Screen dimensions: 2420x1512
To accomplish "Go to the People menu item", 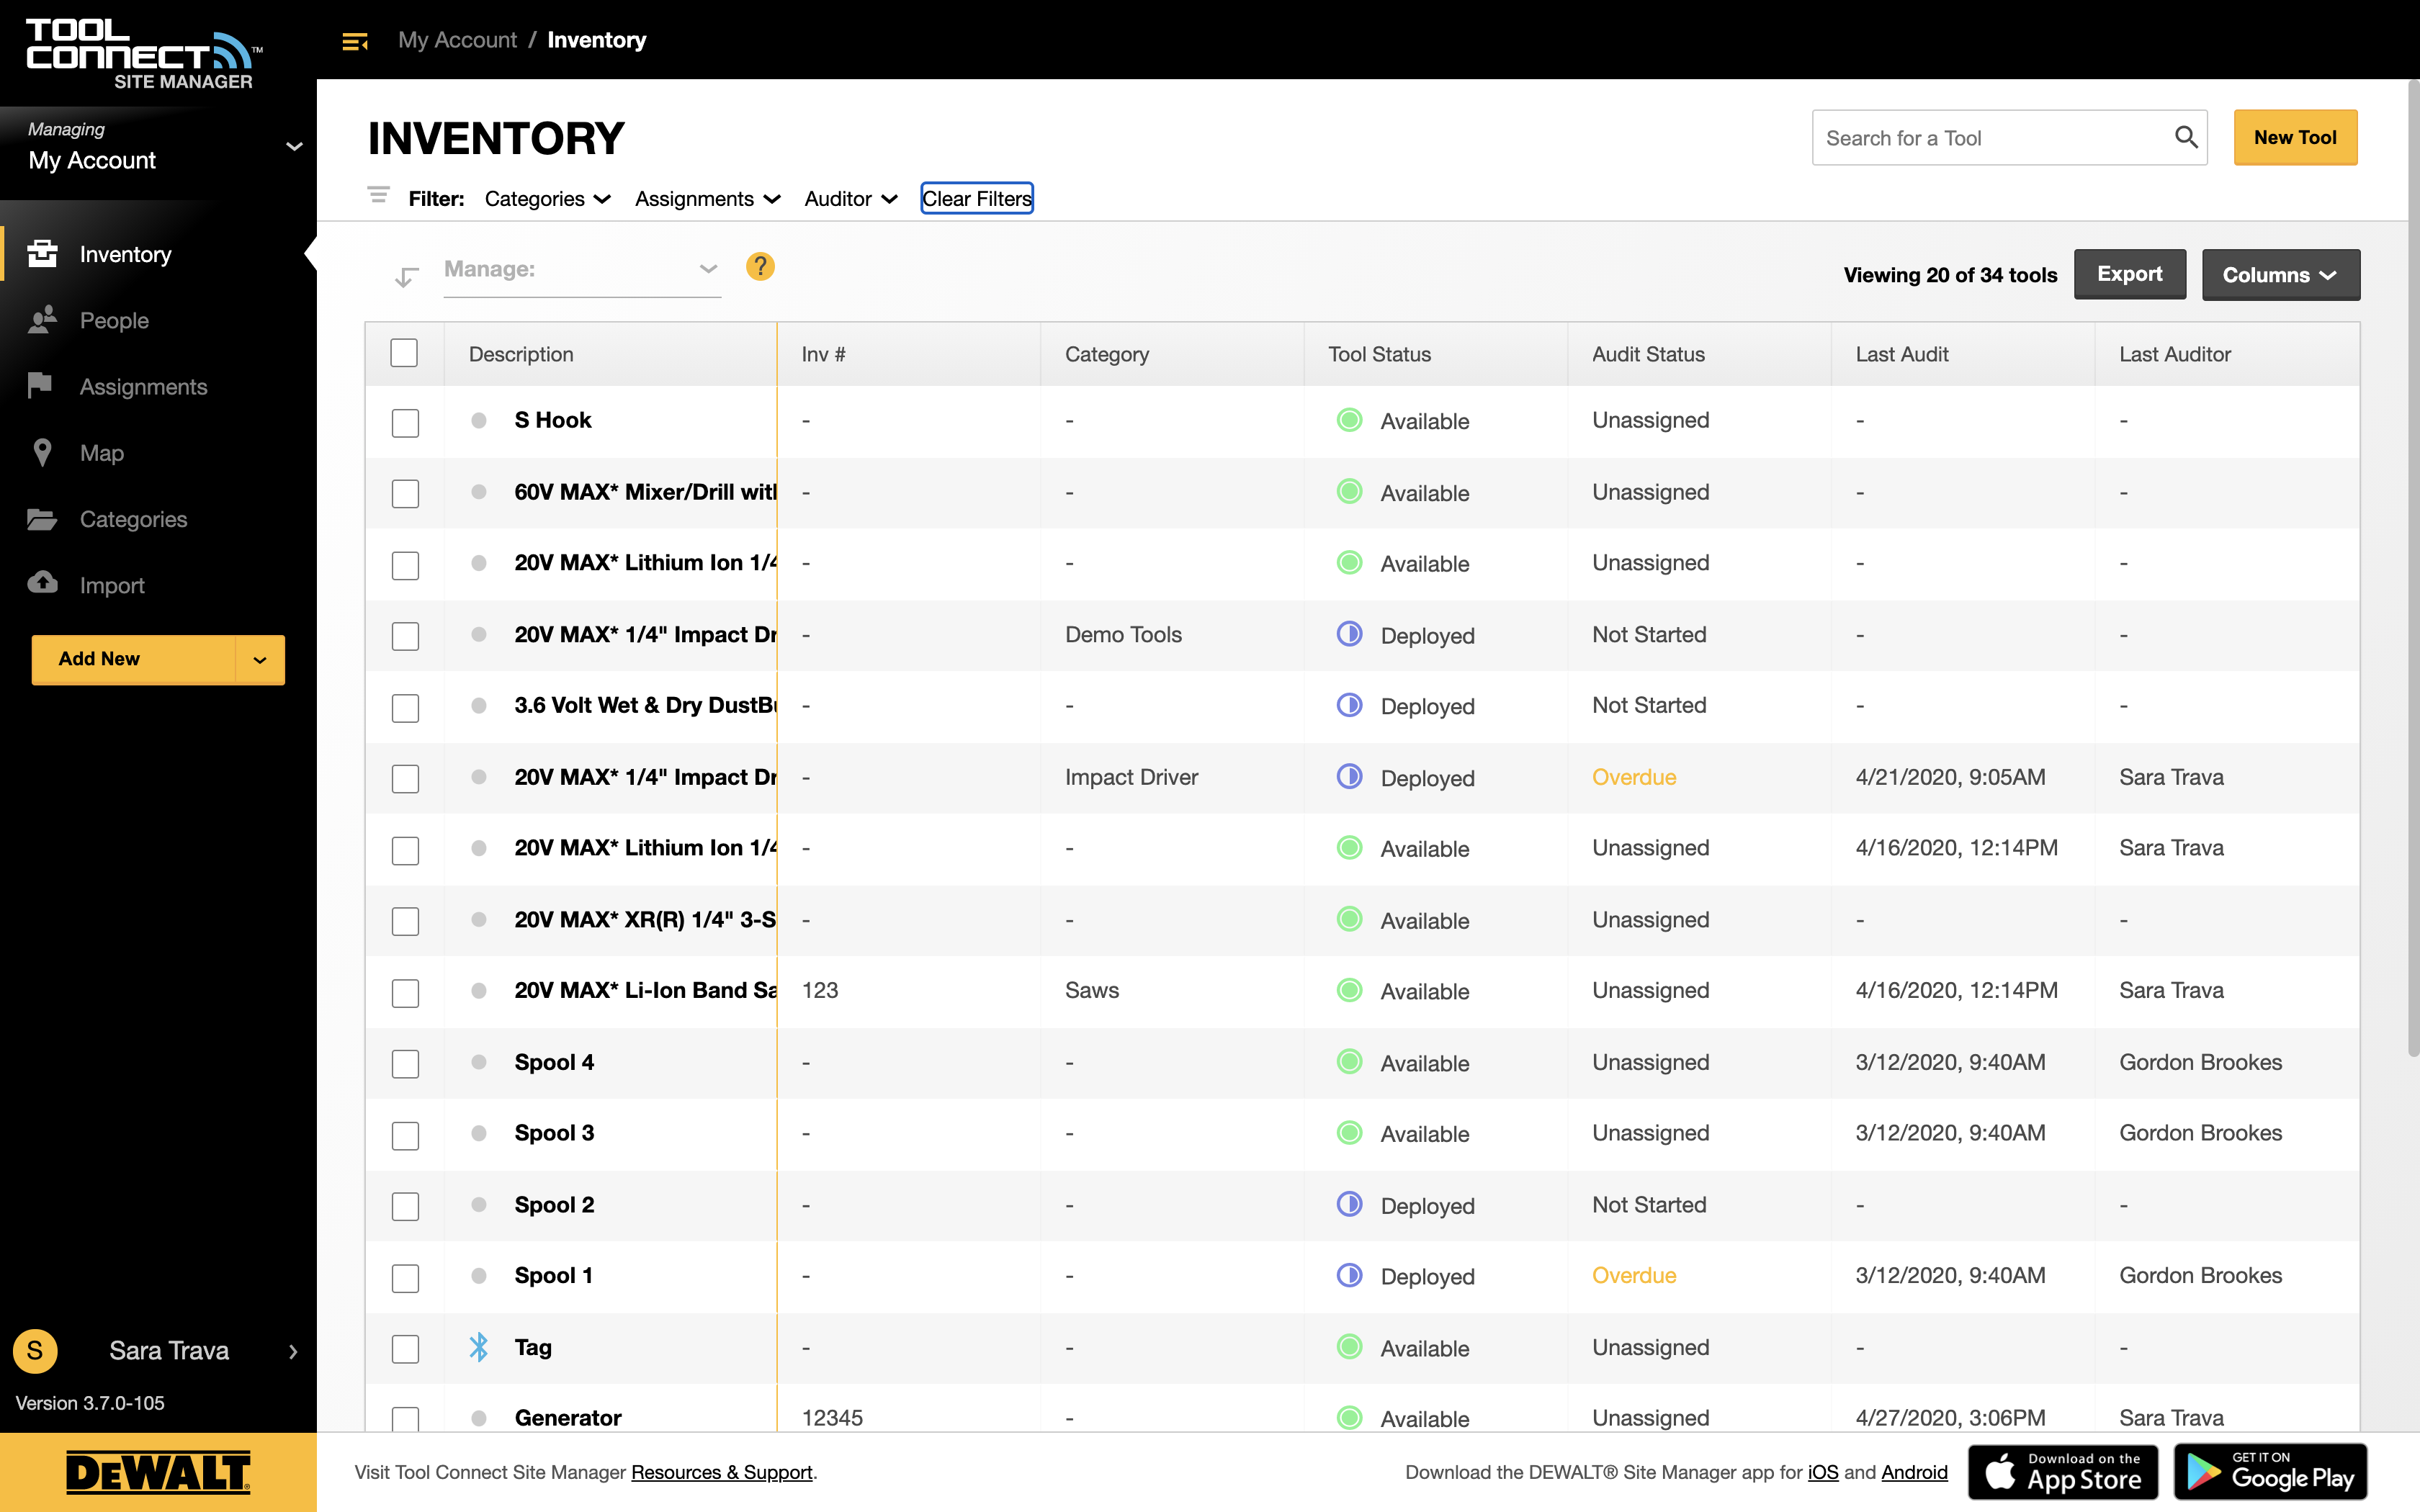I will coord(114,321).
